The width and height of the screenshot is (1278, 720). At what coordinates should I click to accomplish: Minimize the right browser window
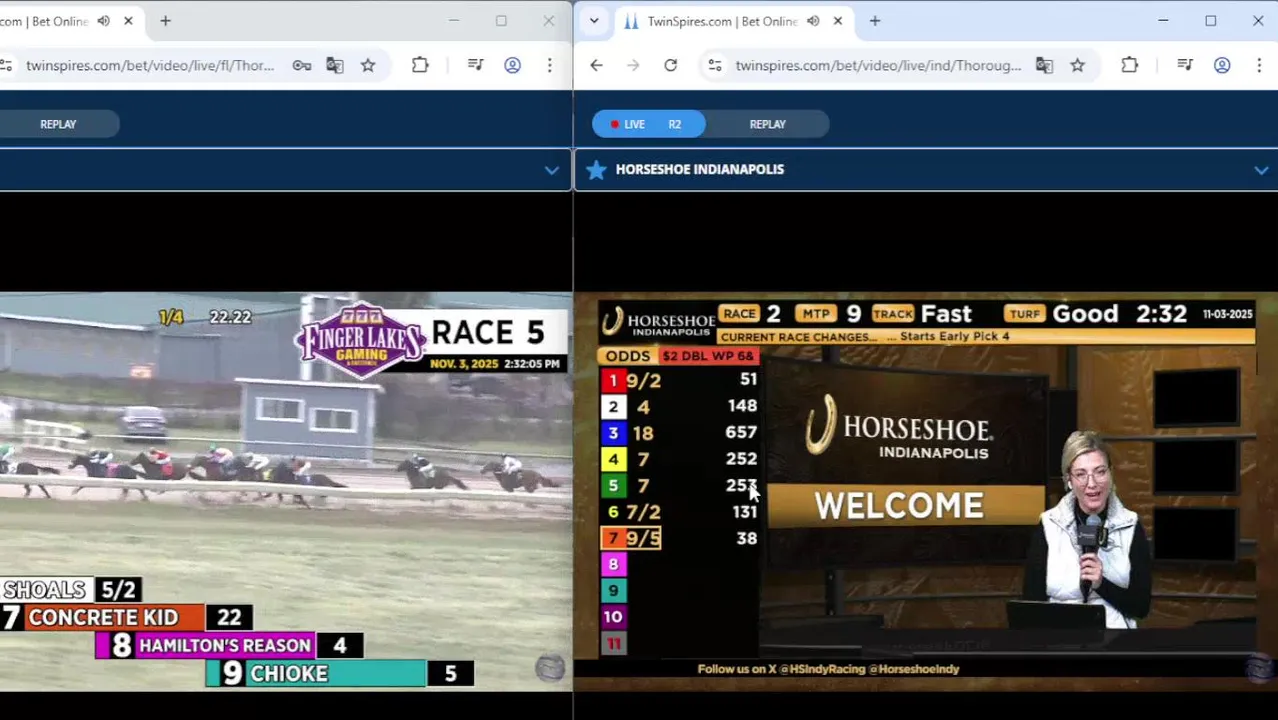(x=1163, y=21)
